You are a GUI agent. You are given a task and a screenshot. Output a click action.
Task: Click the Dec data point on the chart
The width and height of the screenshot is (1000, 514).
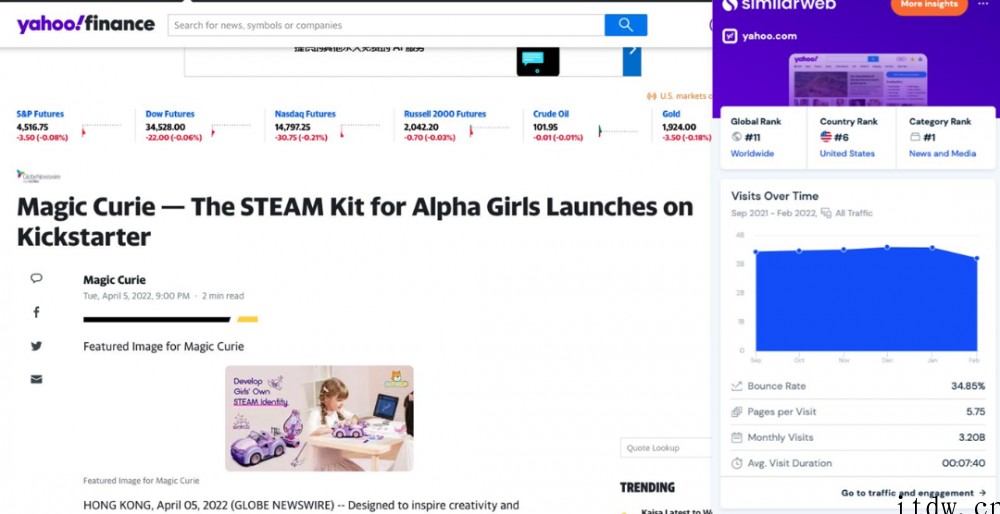887,247
